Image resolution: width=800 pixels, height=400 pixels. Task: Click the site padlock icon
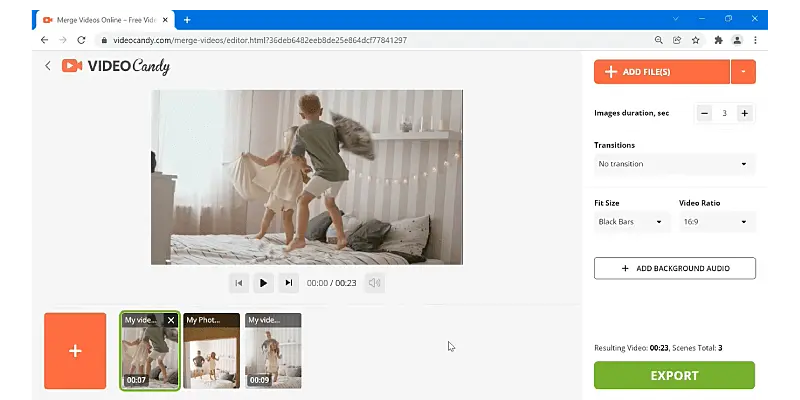pos(105,40)
